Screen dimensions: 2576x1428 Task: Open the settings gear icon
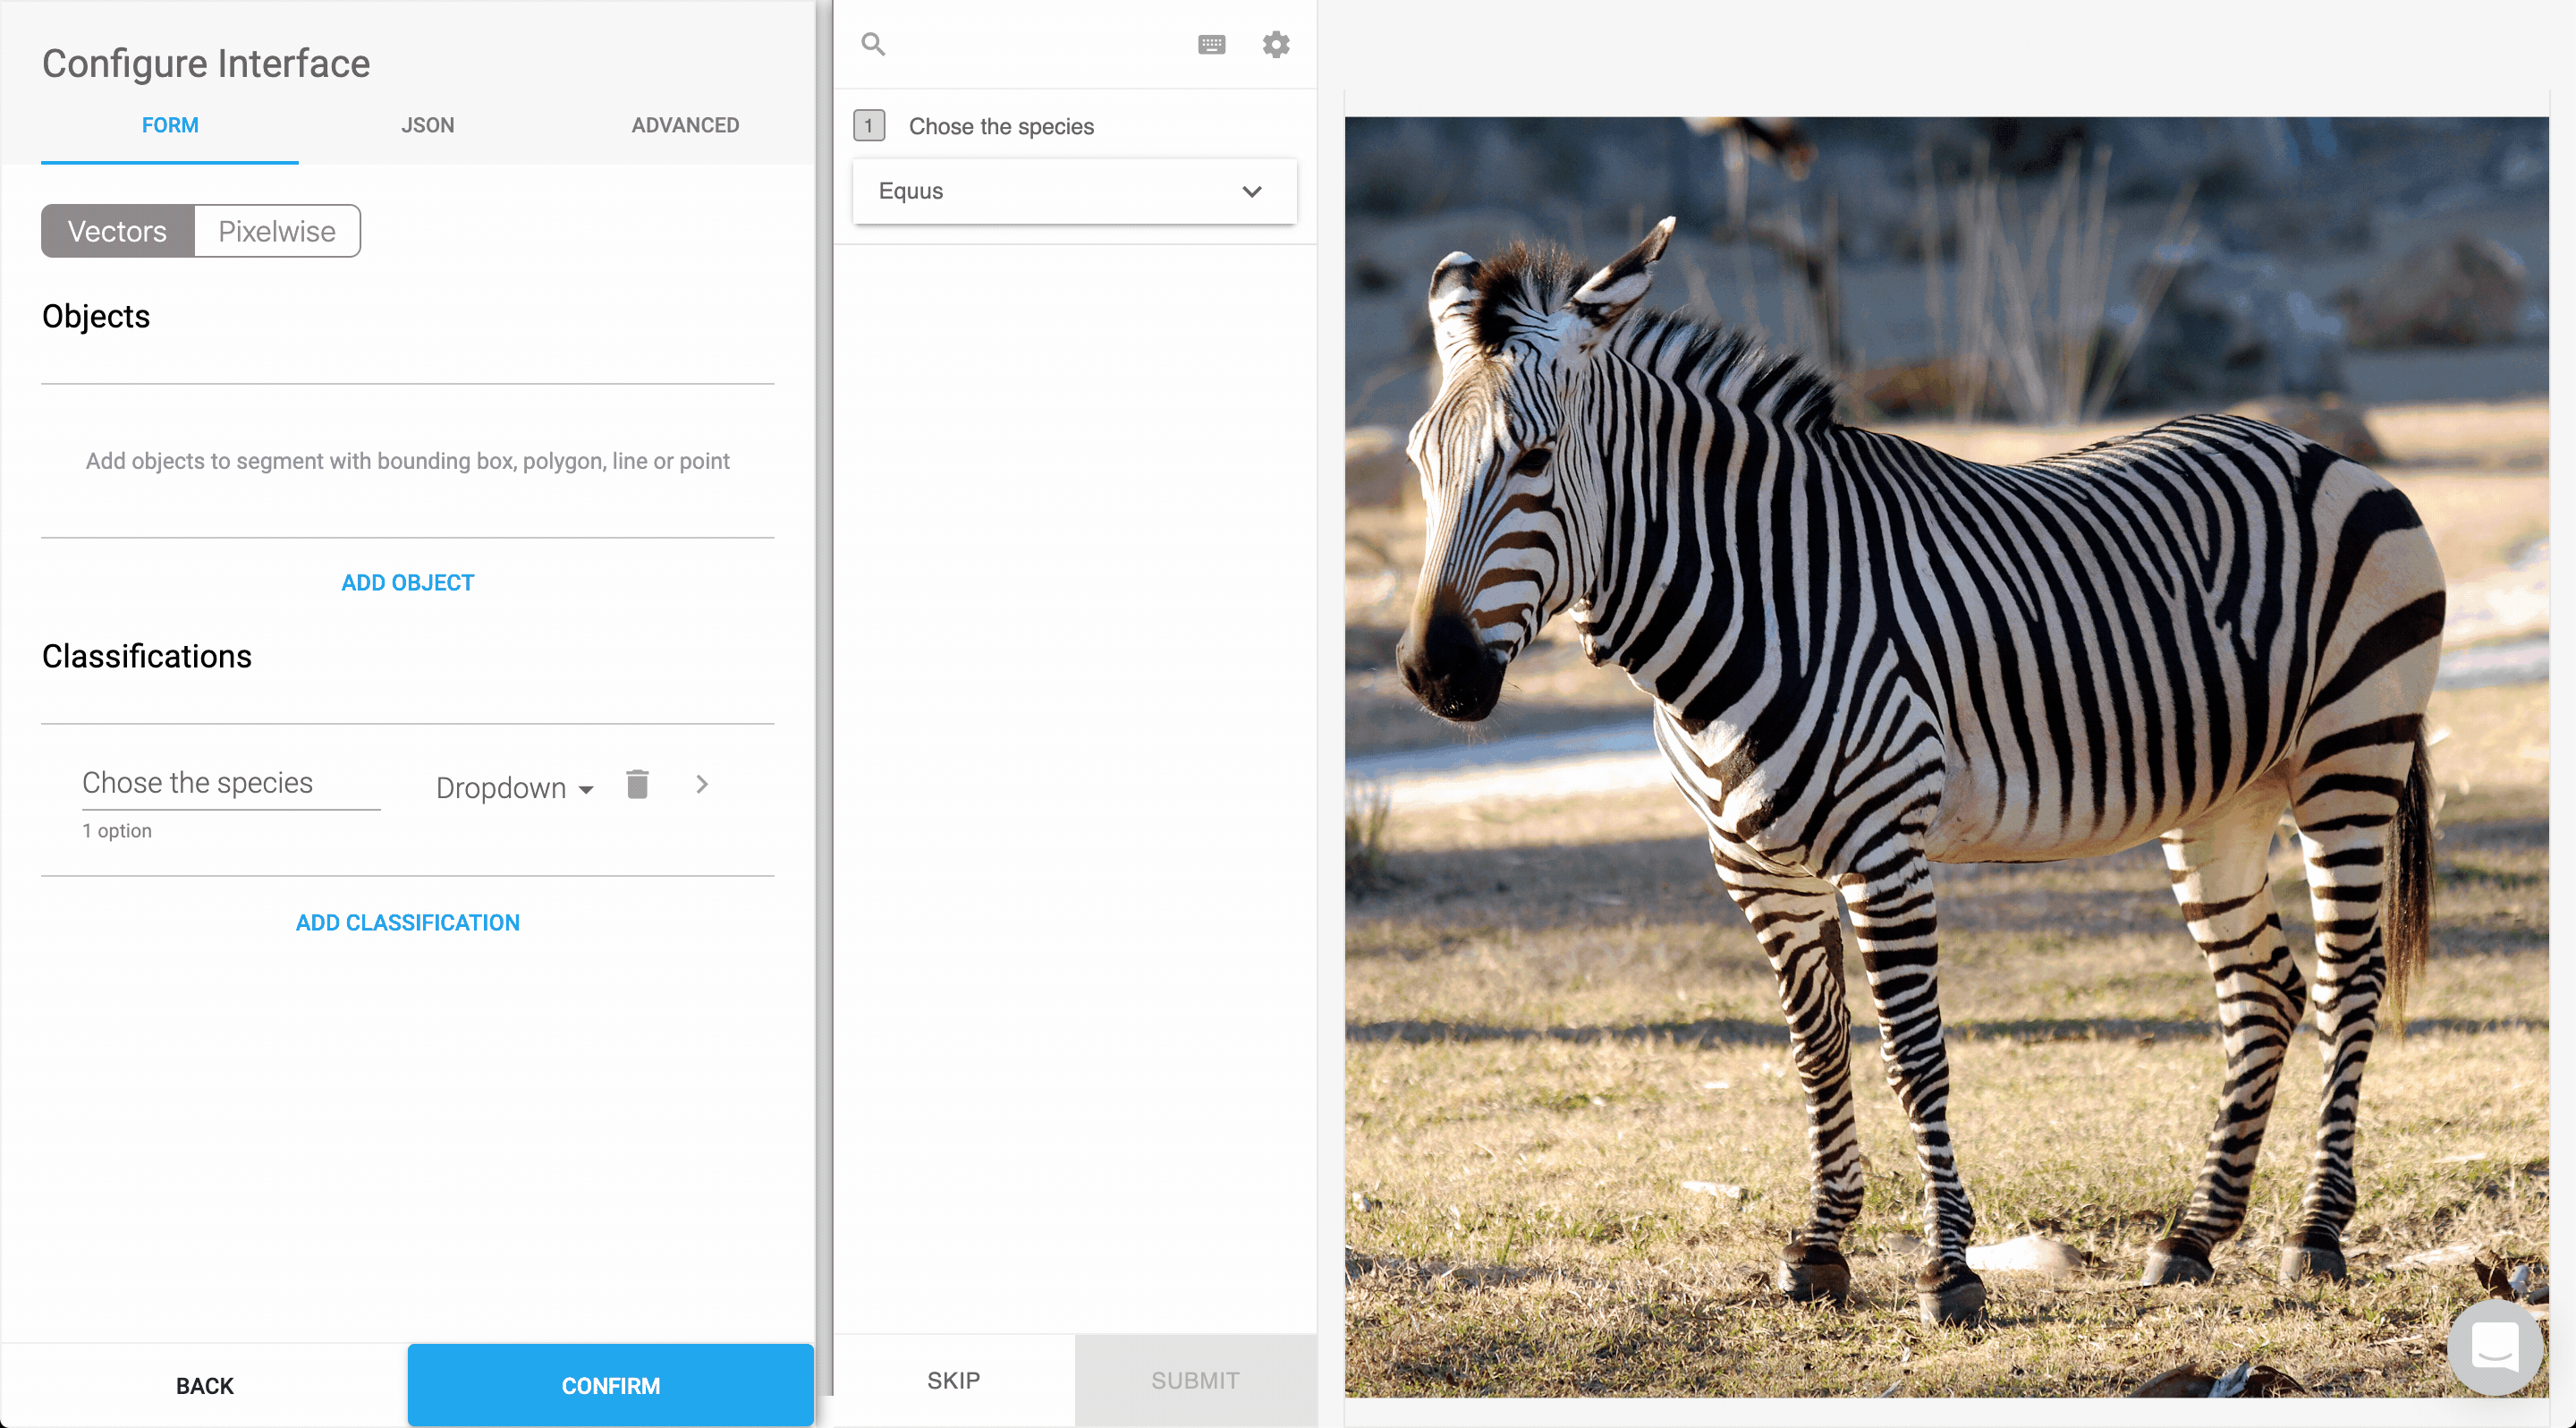pos(1276,44)
